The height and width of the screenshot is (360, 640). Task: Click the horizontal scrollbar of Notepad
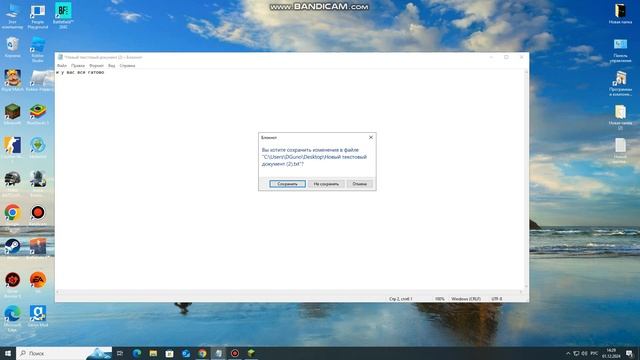289,292
